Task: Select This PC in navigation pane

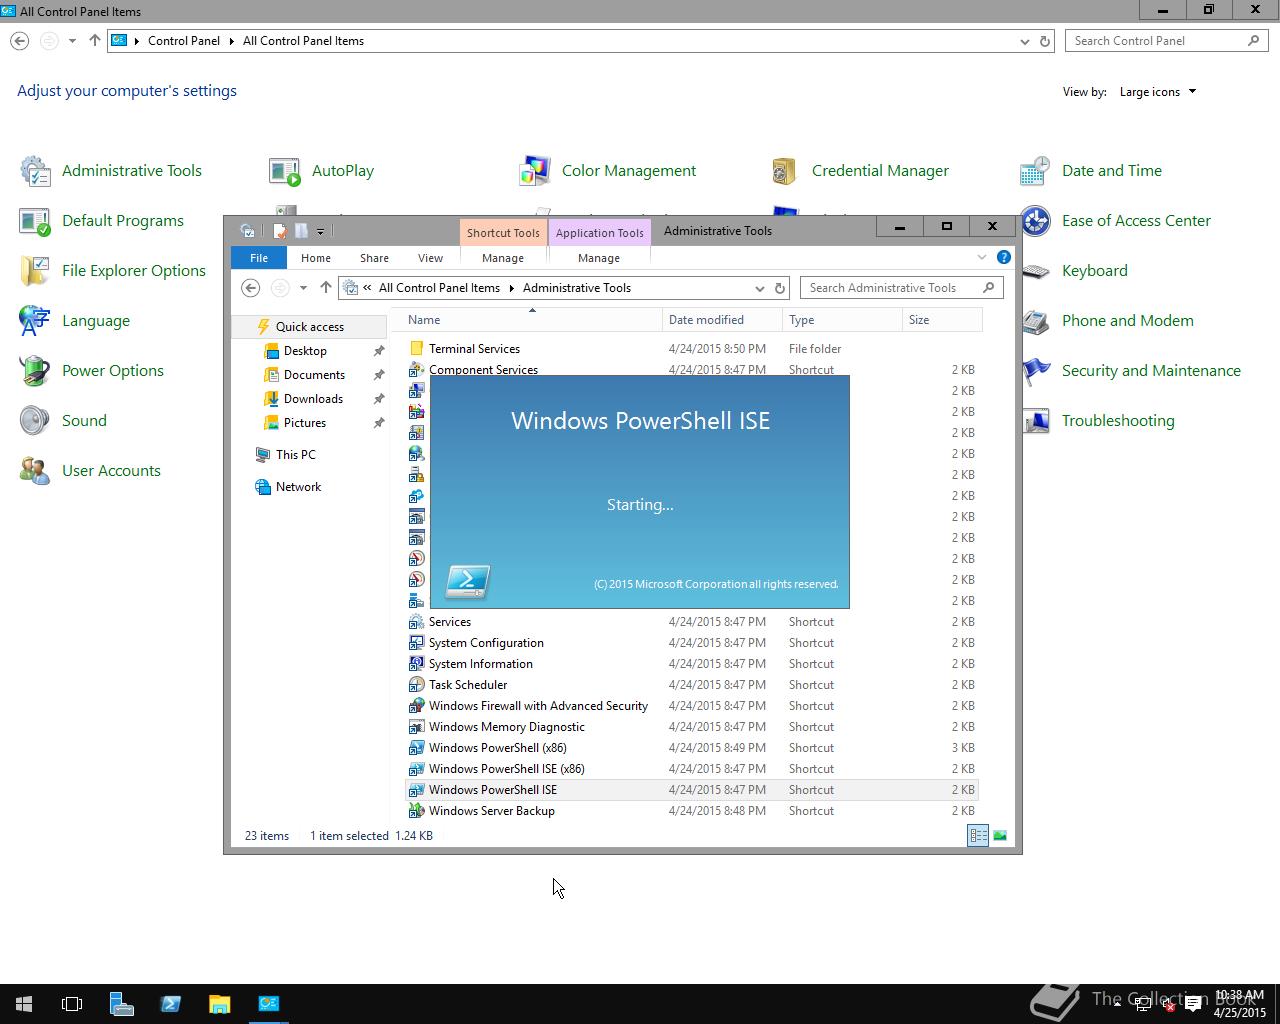Action: pyautogui.click(x=295, y=455)
